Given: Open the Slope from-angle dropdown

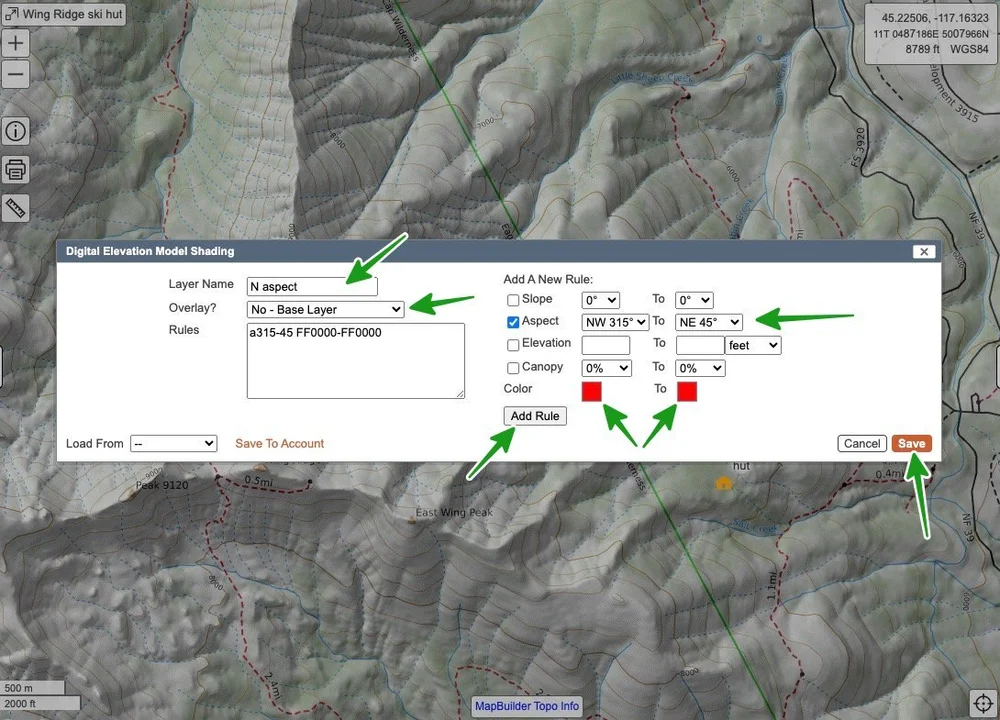Looking at the screenshot, I should pos(600,300).
